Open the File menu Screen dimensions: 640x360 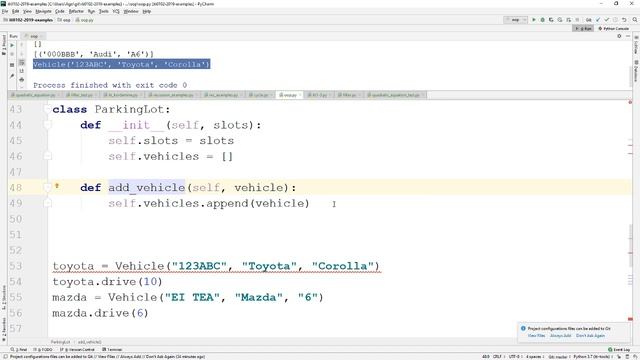coord(5,11)
